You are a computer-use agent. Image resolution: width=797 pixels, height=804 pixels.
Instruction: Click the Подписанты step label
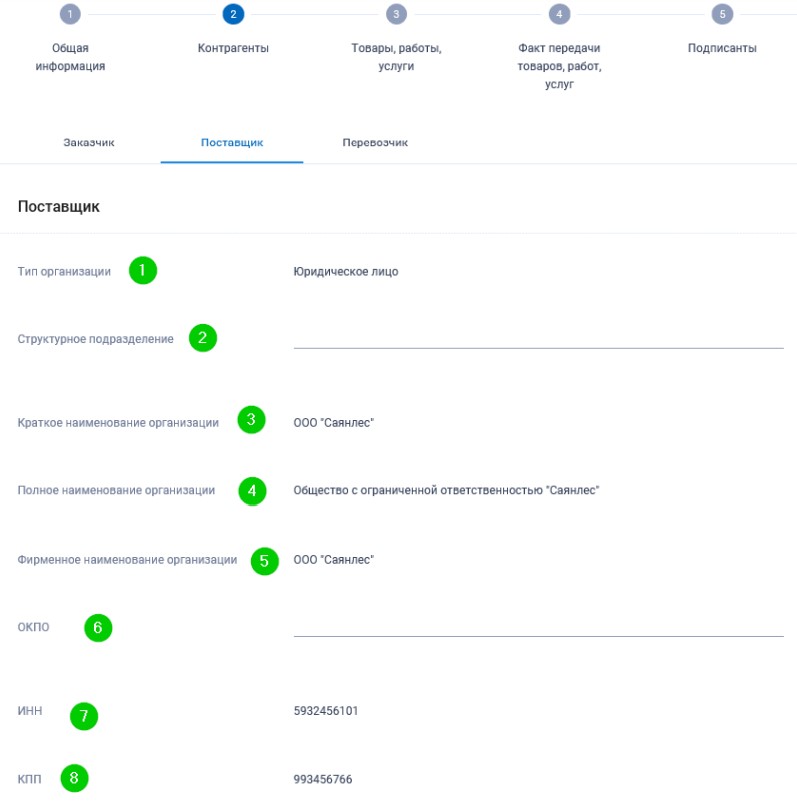tap(722, 48)
